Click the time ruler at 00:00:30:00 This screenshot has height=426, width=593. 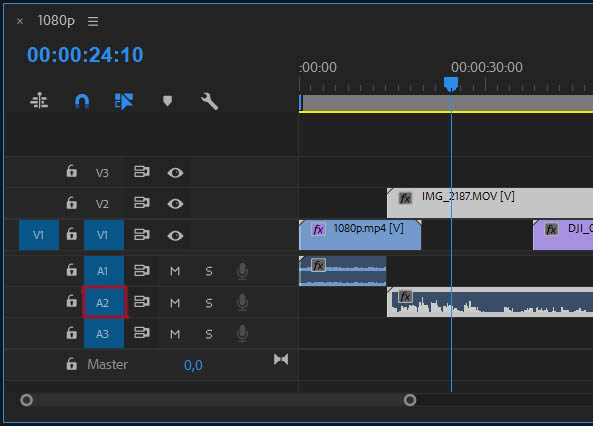tap(486, 67)
